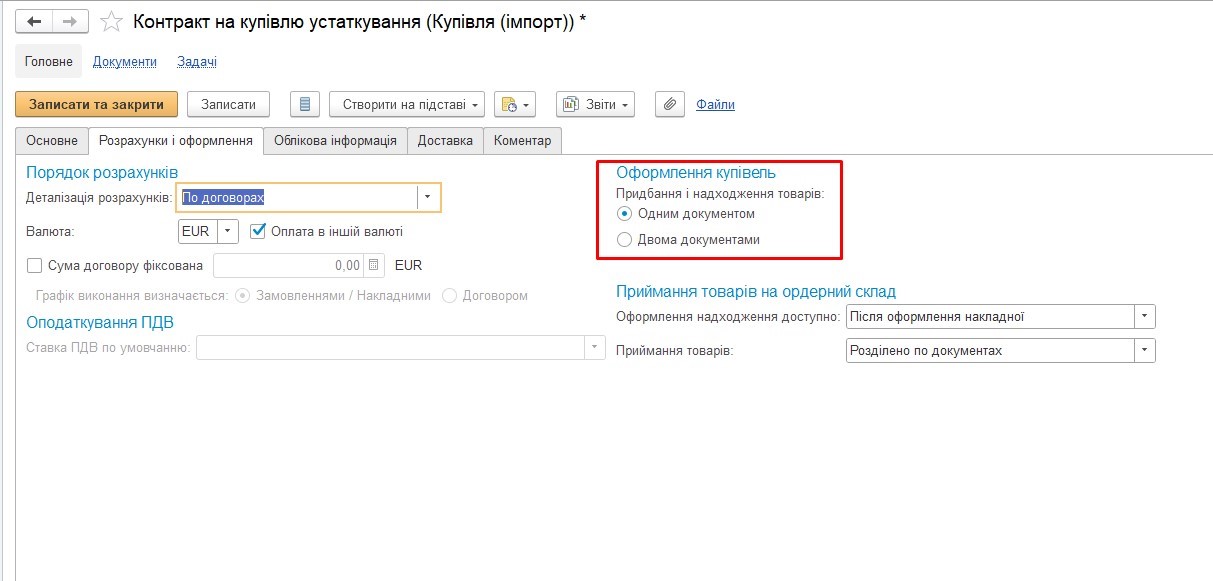
Task: Open the print document icon dropdown
Action: click(515, 104)
